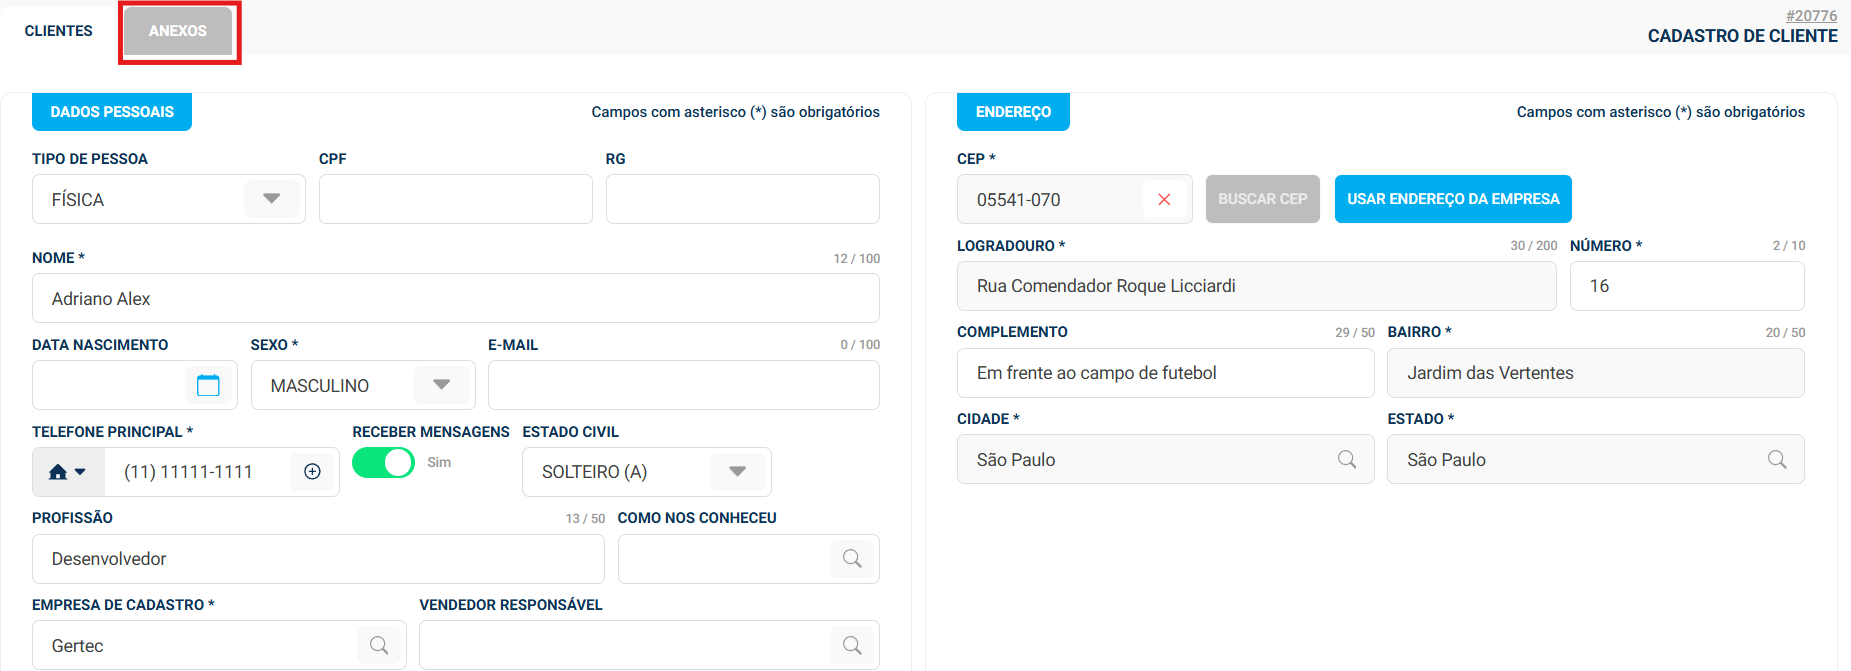
Task: Add another phone number with plus icon
Action: point(312,472)
